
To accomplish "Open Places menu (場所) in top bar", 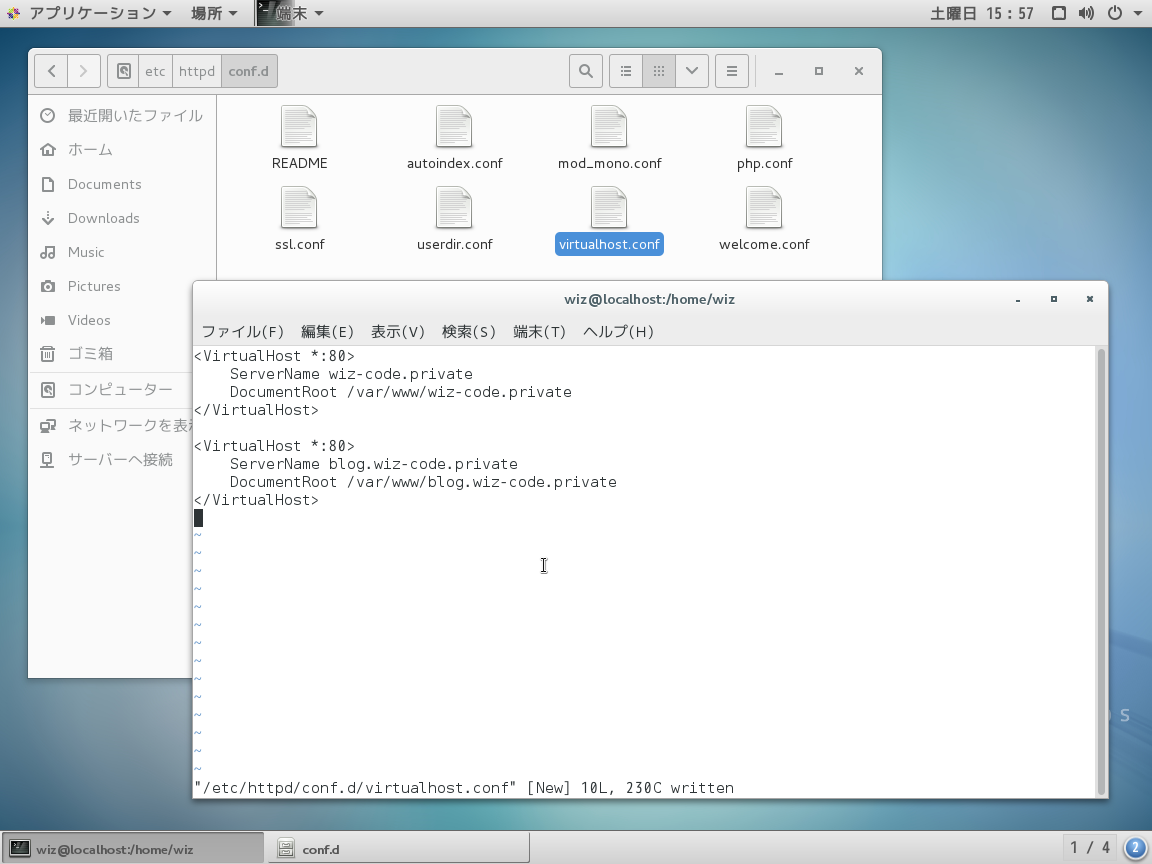I will click(x=214, y=13).
